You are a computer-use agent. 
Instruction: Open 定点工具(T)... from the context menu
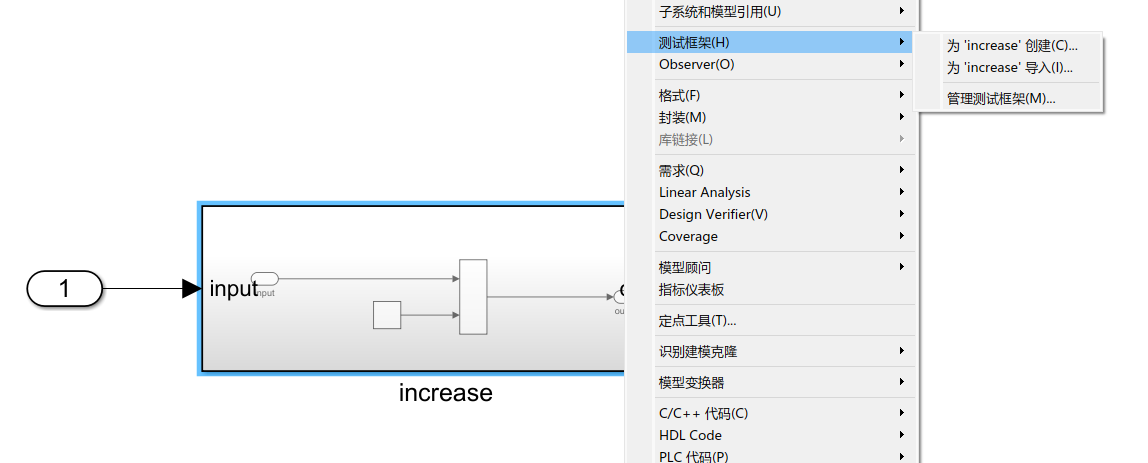click(697, 321)
